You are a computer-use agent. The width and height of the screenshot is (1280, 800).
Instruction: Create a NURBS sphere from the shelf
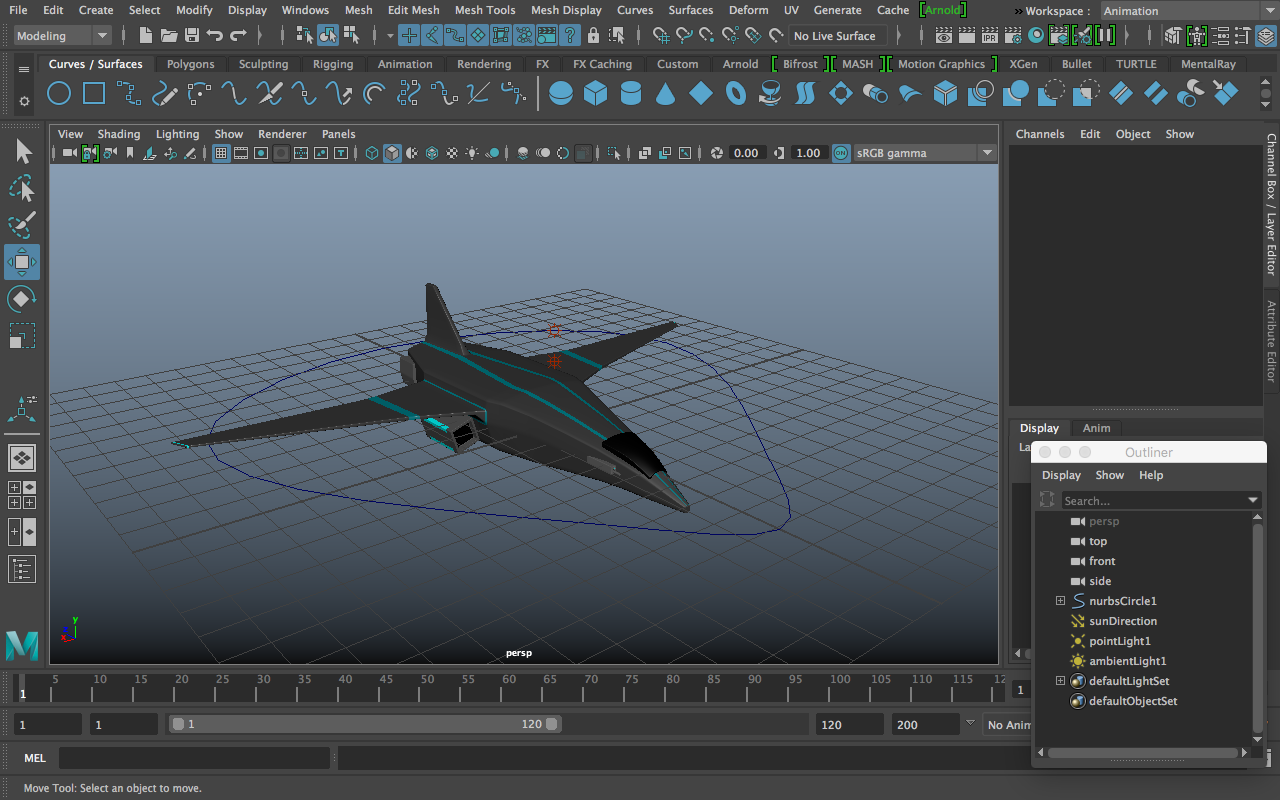coord(561,94)
